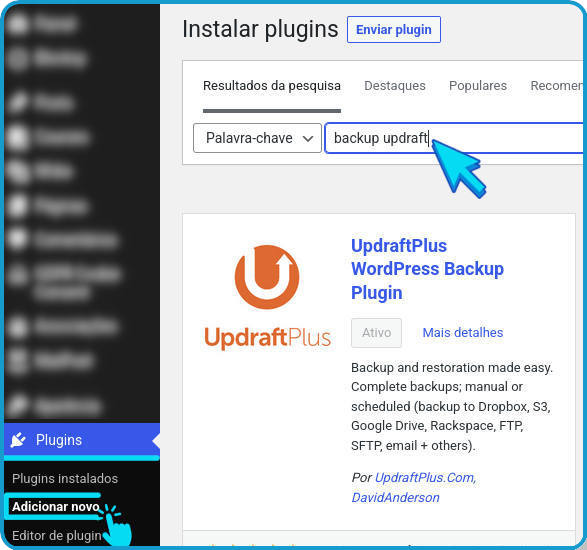Viewport: 587px width, 550px height.
Task: Click the disabled Ativo button
Action: pyautogui.click(x=376, y=333)
